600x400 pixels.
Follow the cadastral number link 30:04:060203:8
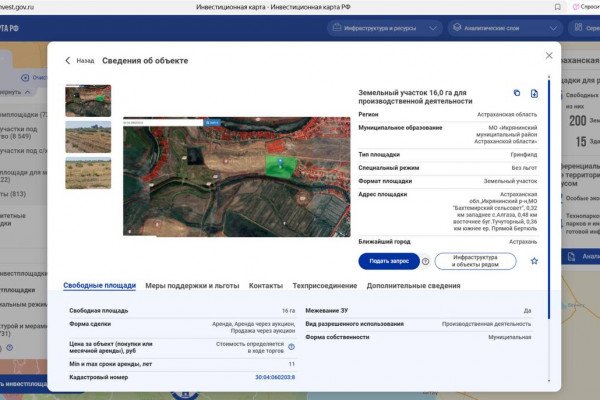(275, 377)
